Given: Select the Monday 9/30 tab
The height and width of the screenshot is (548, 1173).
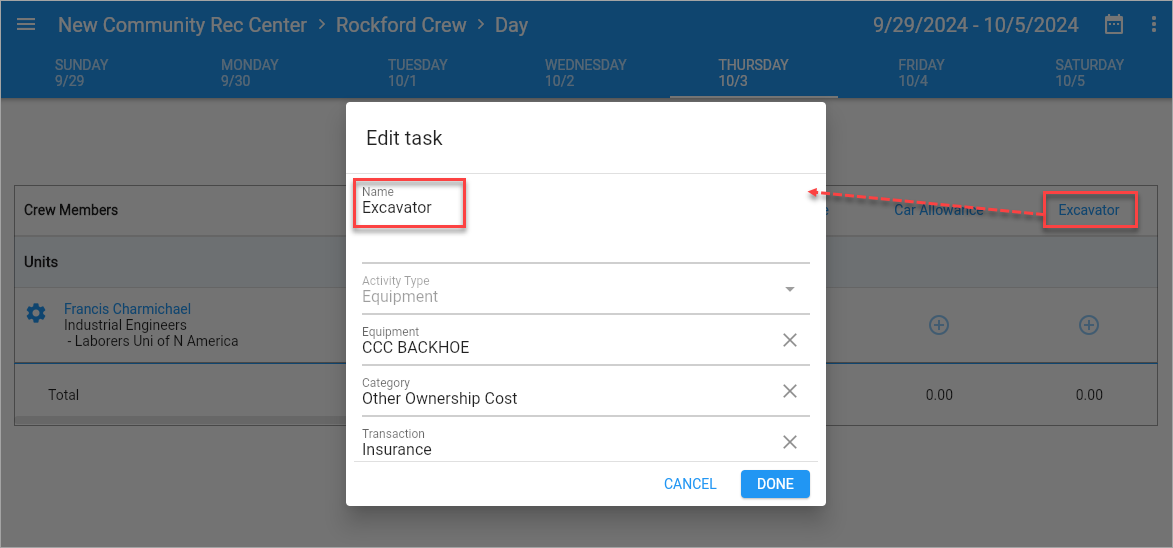Looking at the screenshot, I should click(250, 73).
